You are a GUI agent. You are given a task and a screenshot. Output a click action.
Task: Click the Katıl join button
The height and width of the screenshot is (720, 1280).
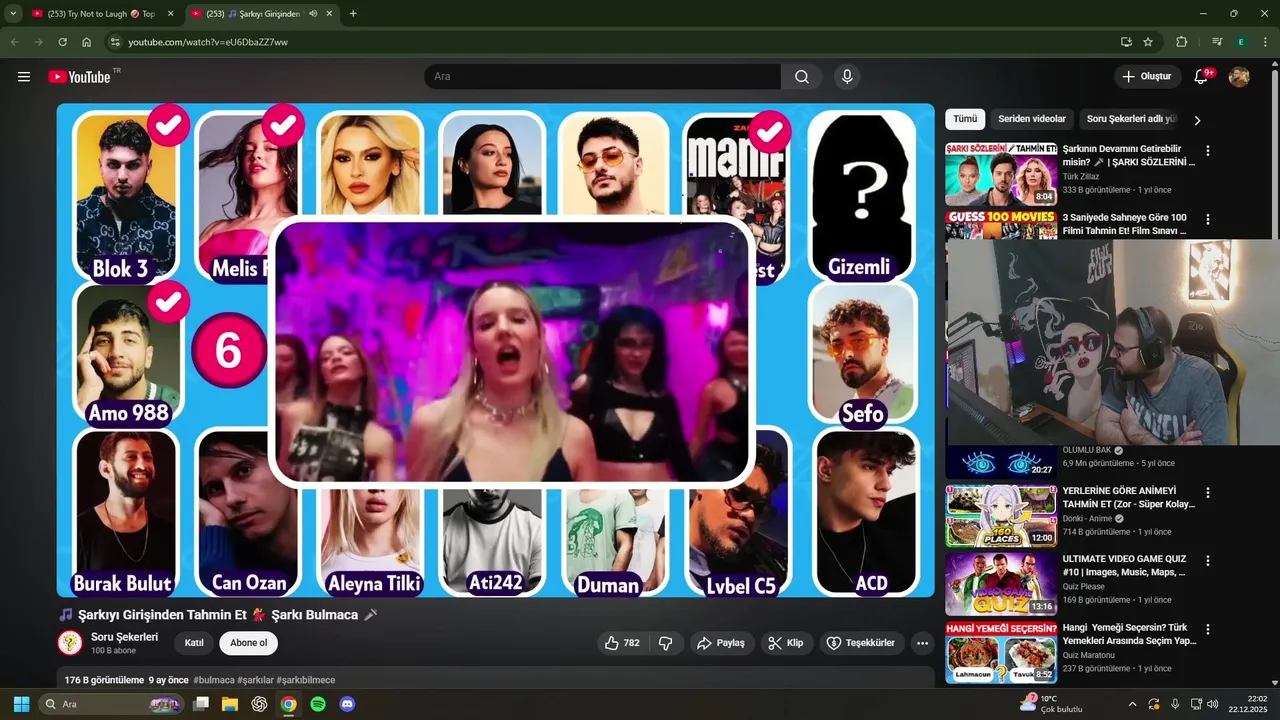click(194, 643)
